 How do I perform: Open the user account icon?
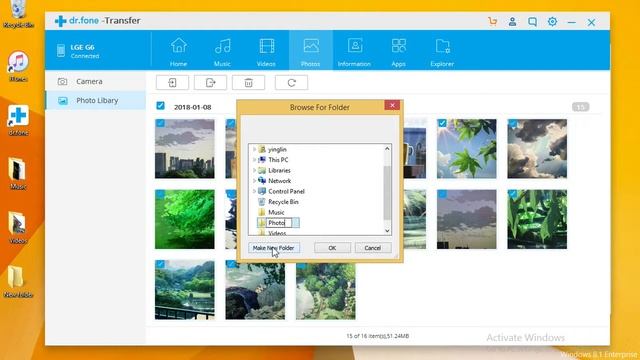pos(512,22)
